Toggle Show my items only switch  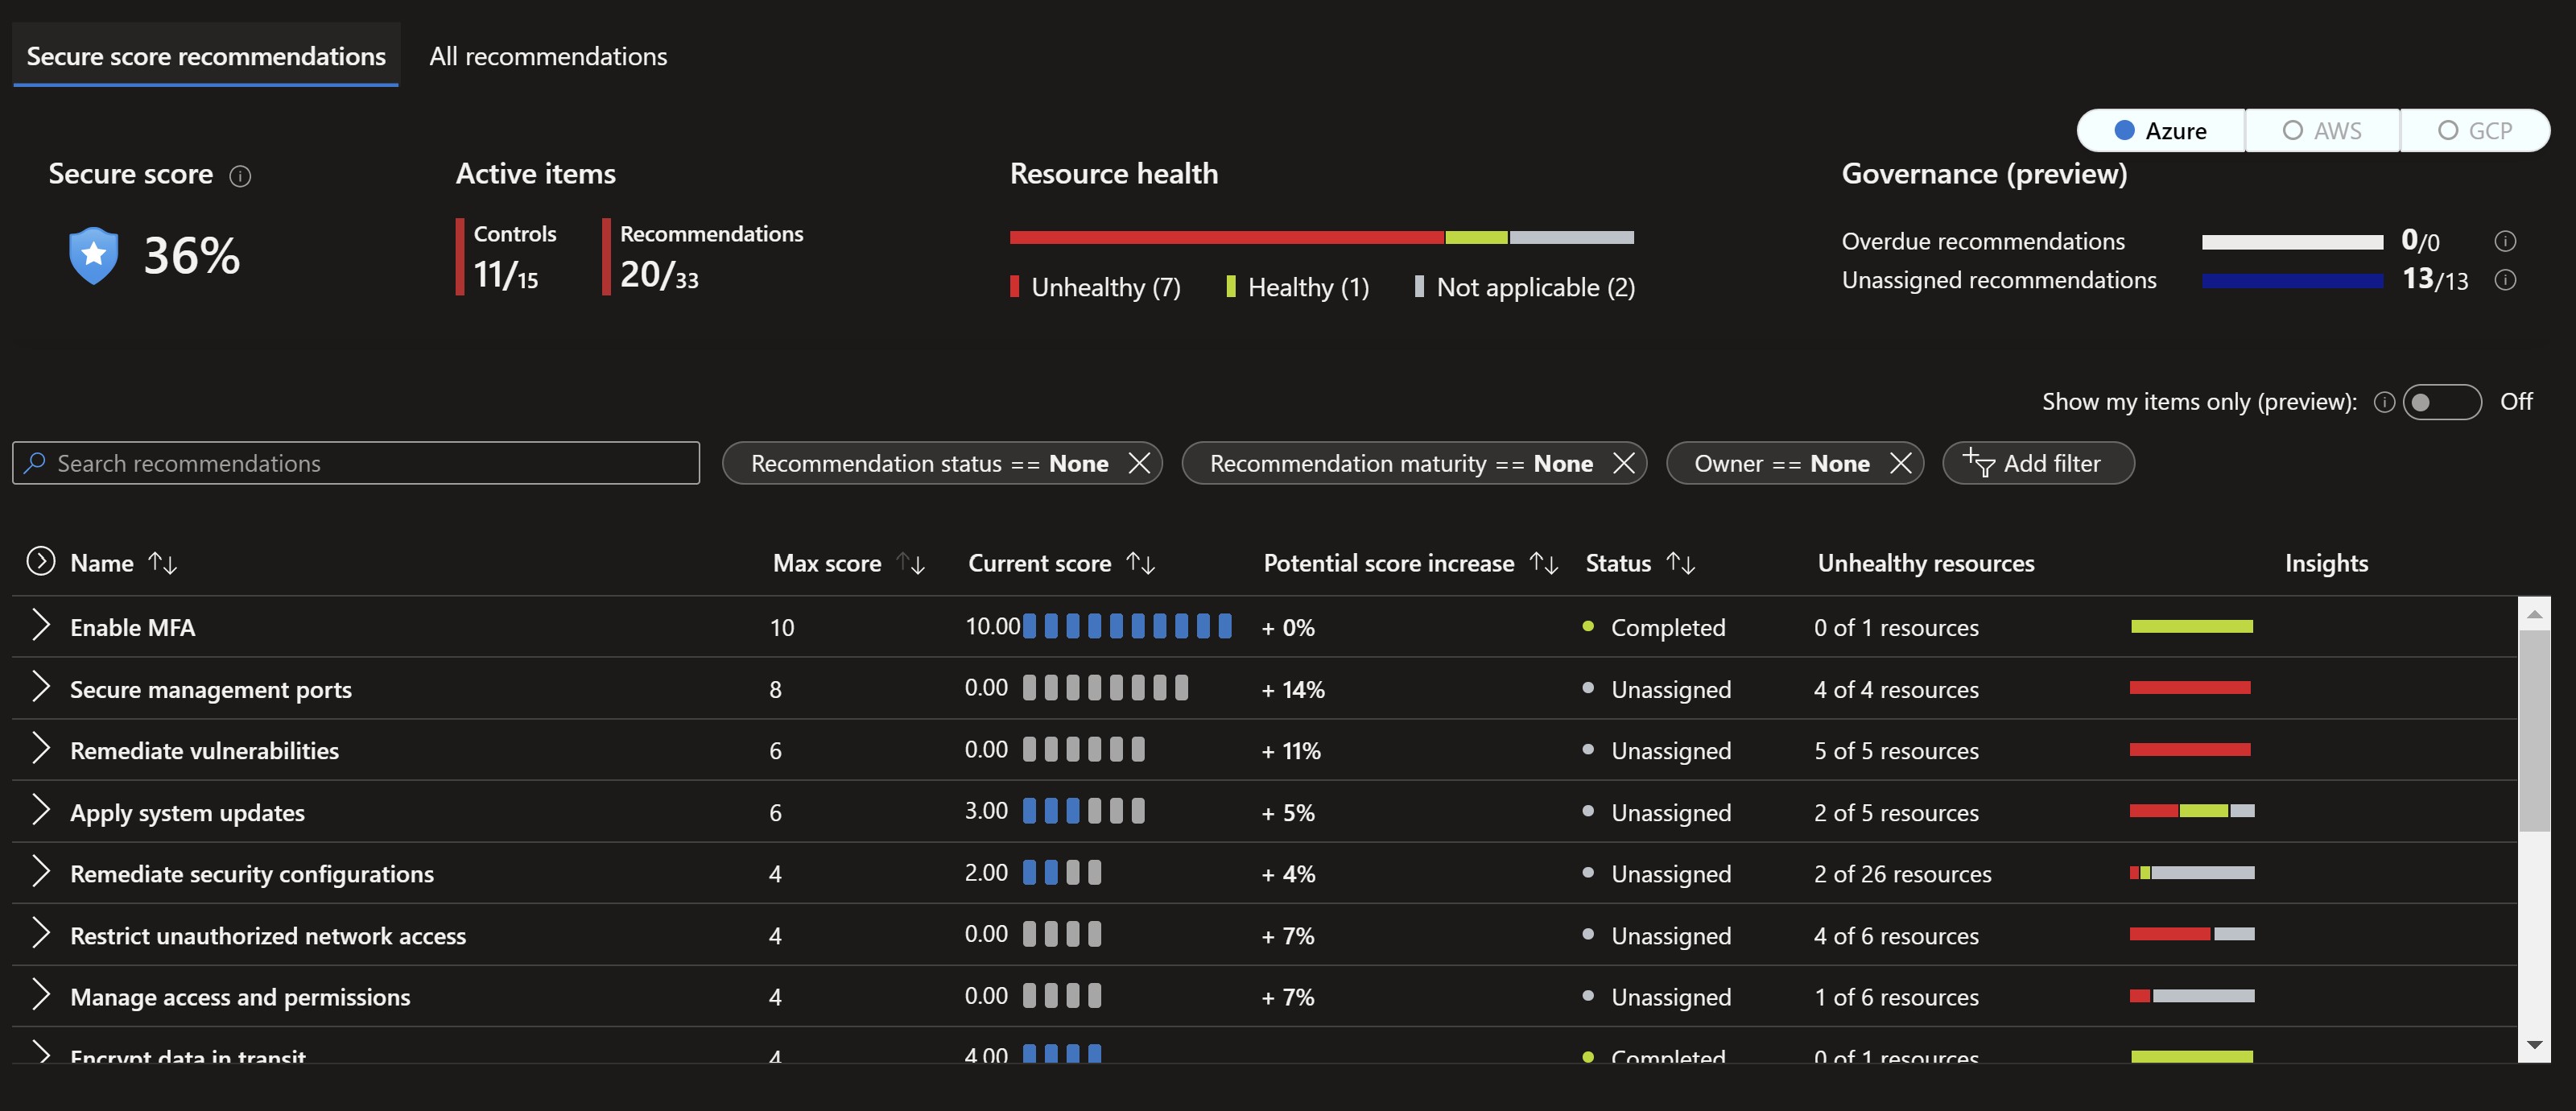[x=2442, y=402]
